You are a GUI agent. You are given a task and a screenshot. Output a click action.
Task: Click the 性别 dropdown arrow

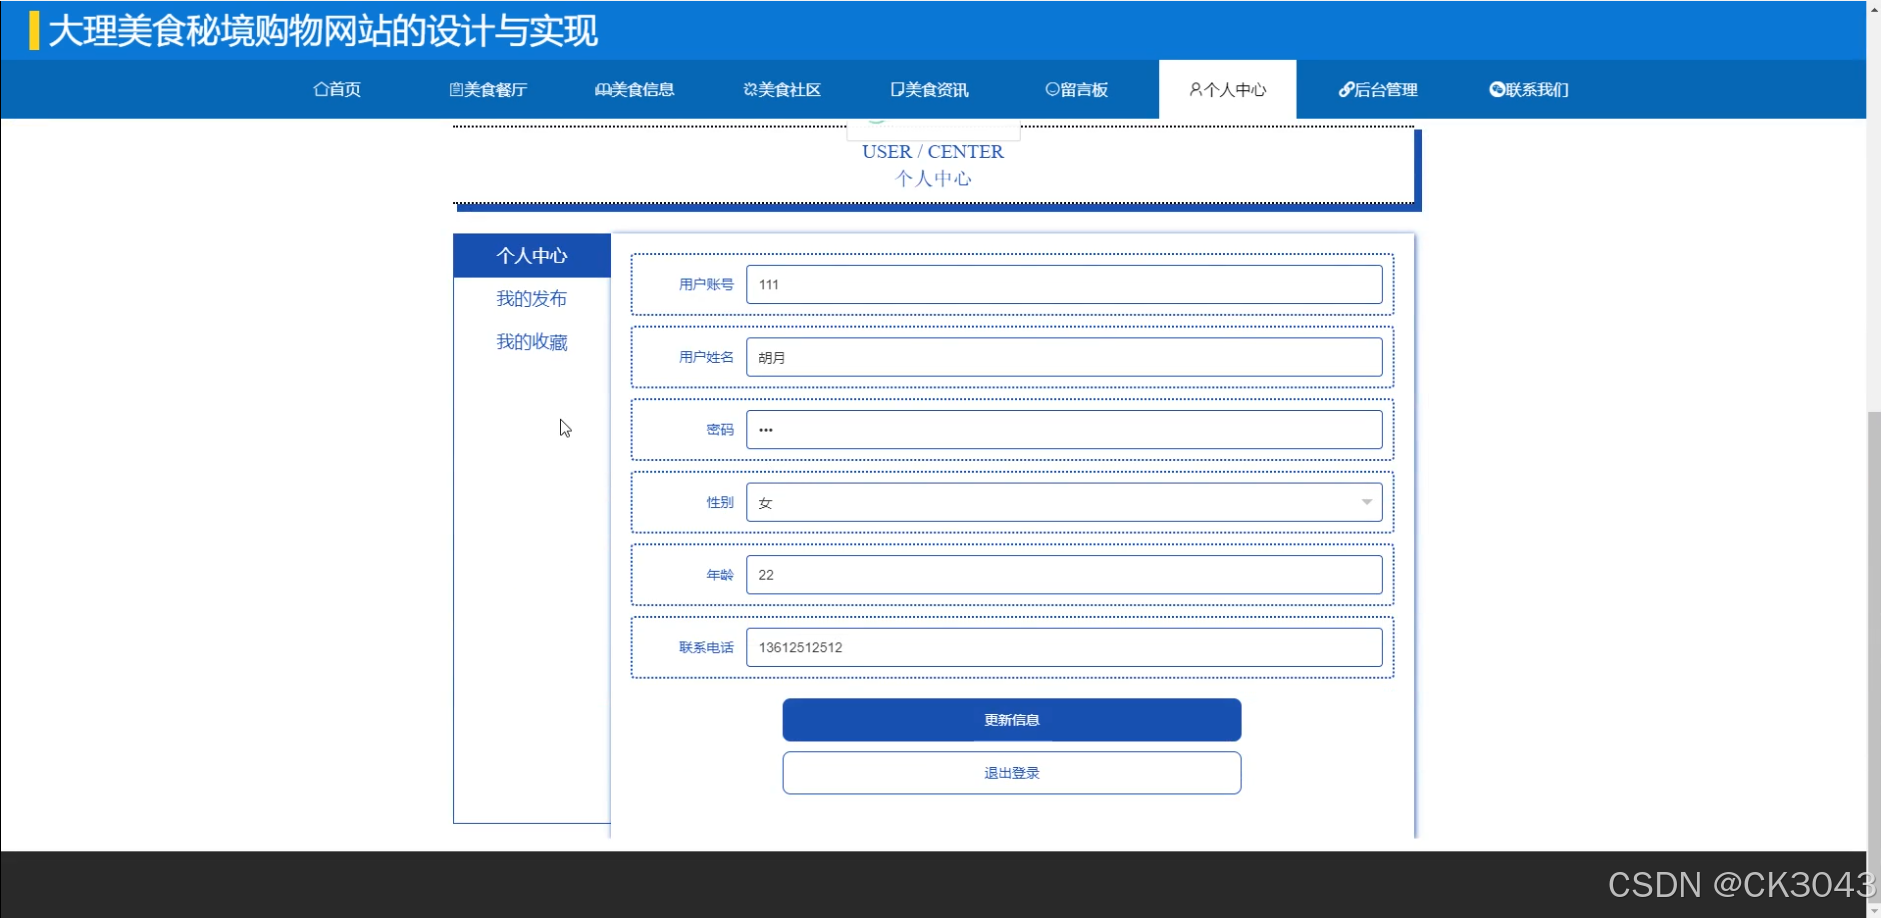pyautogui.click(x=1366, y=502)
